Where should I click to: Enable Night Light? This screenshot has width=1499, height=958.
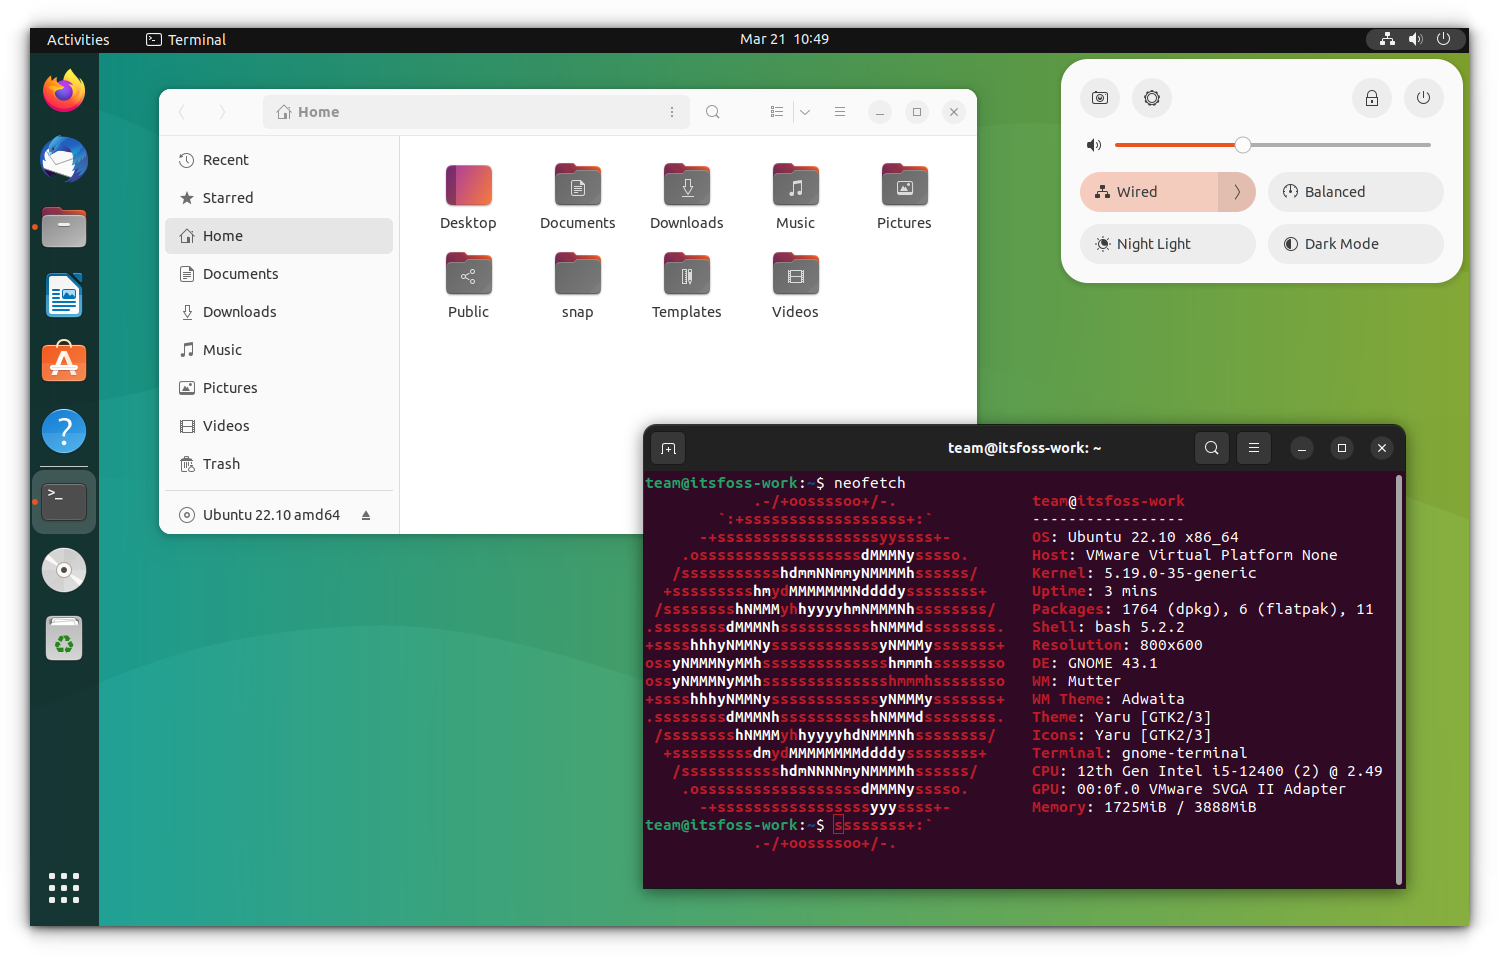(1167, 244)
